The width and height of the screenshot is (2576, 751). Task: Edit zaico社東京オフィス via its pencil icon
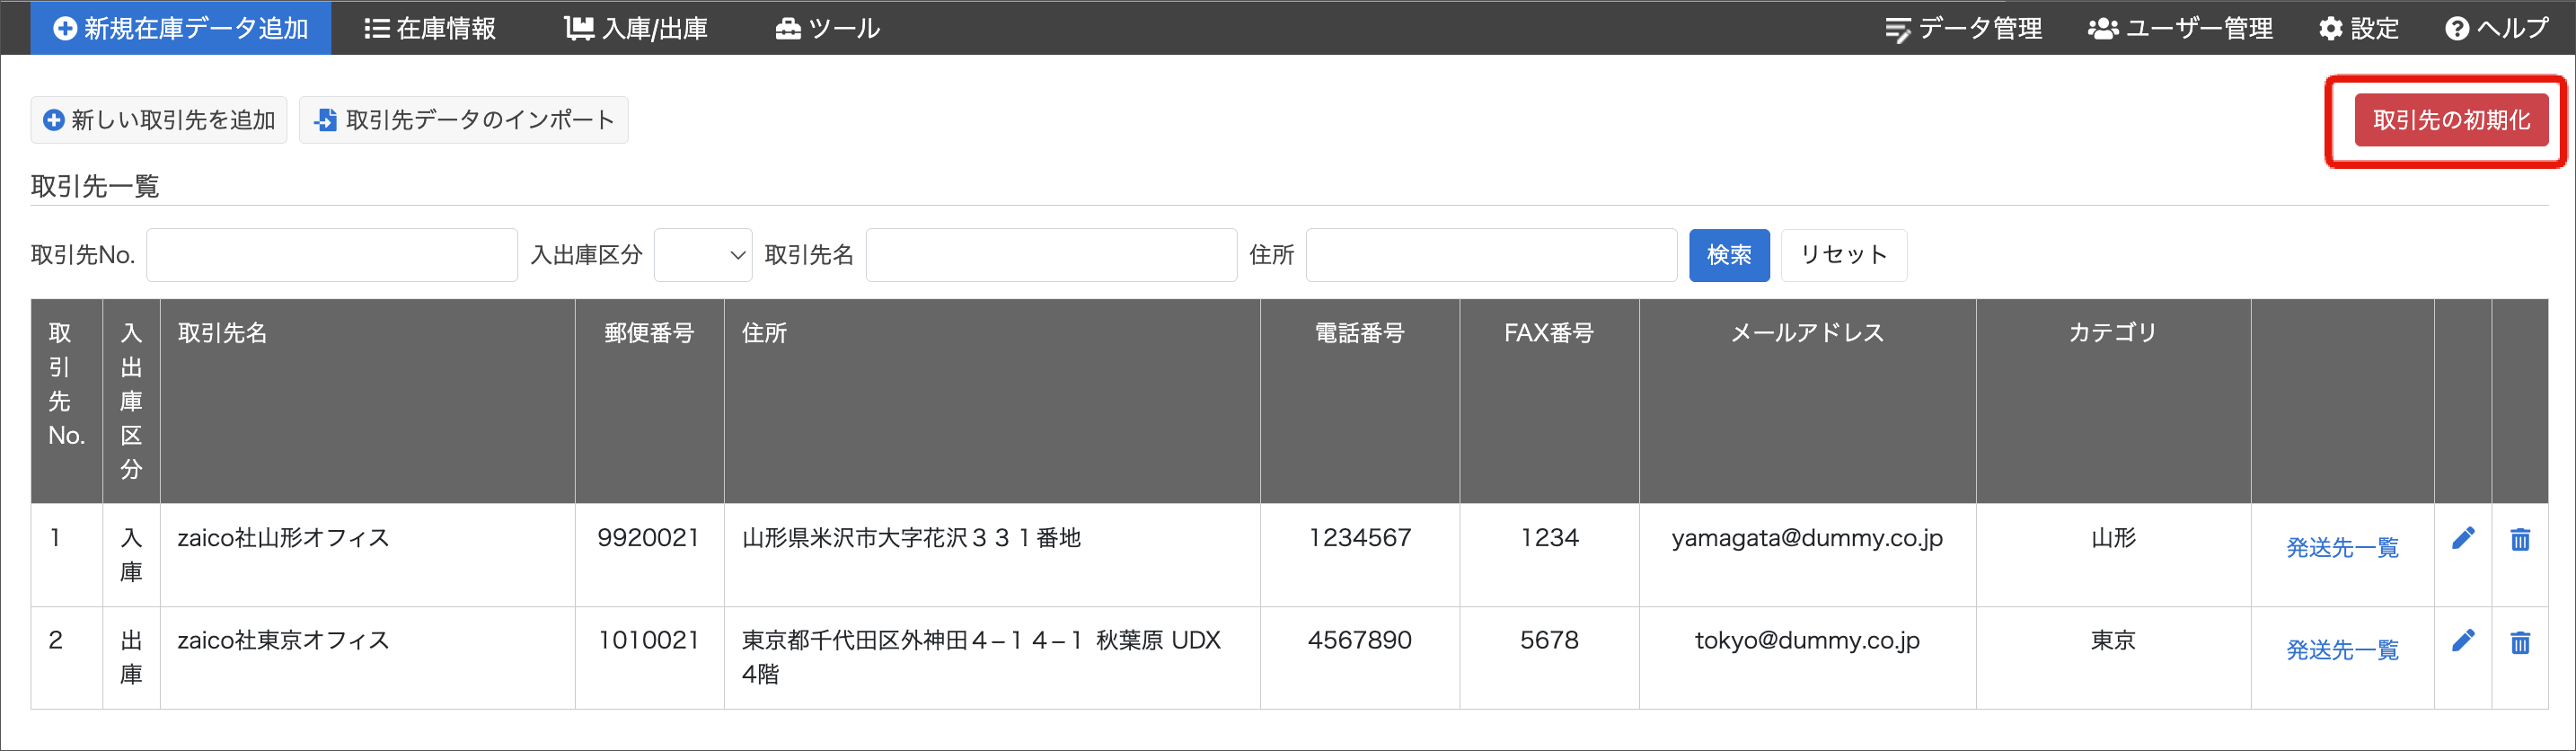coord(2464,640)
